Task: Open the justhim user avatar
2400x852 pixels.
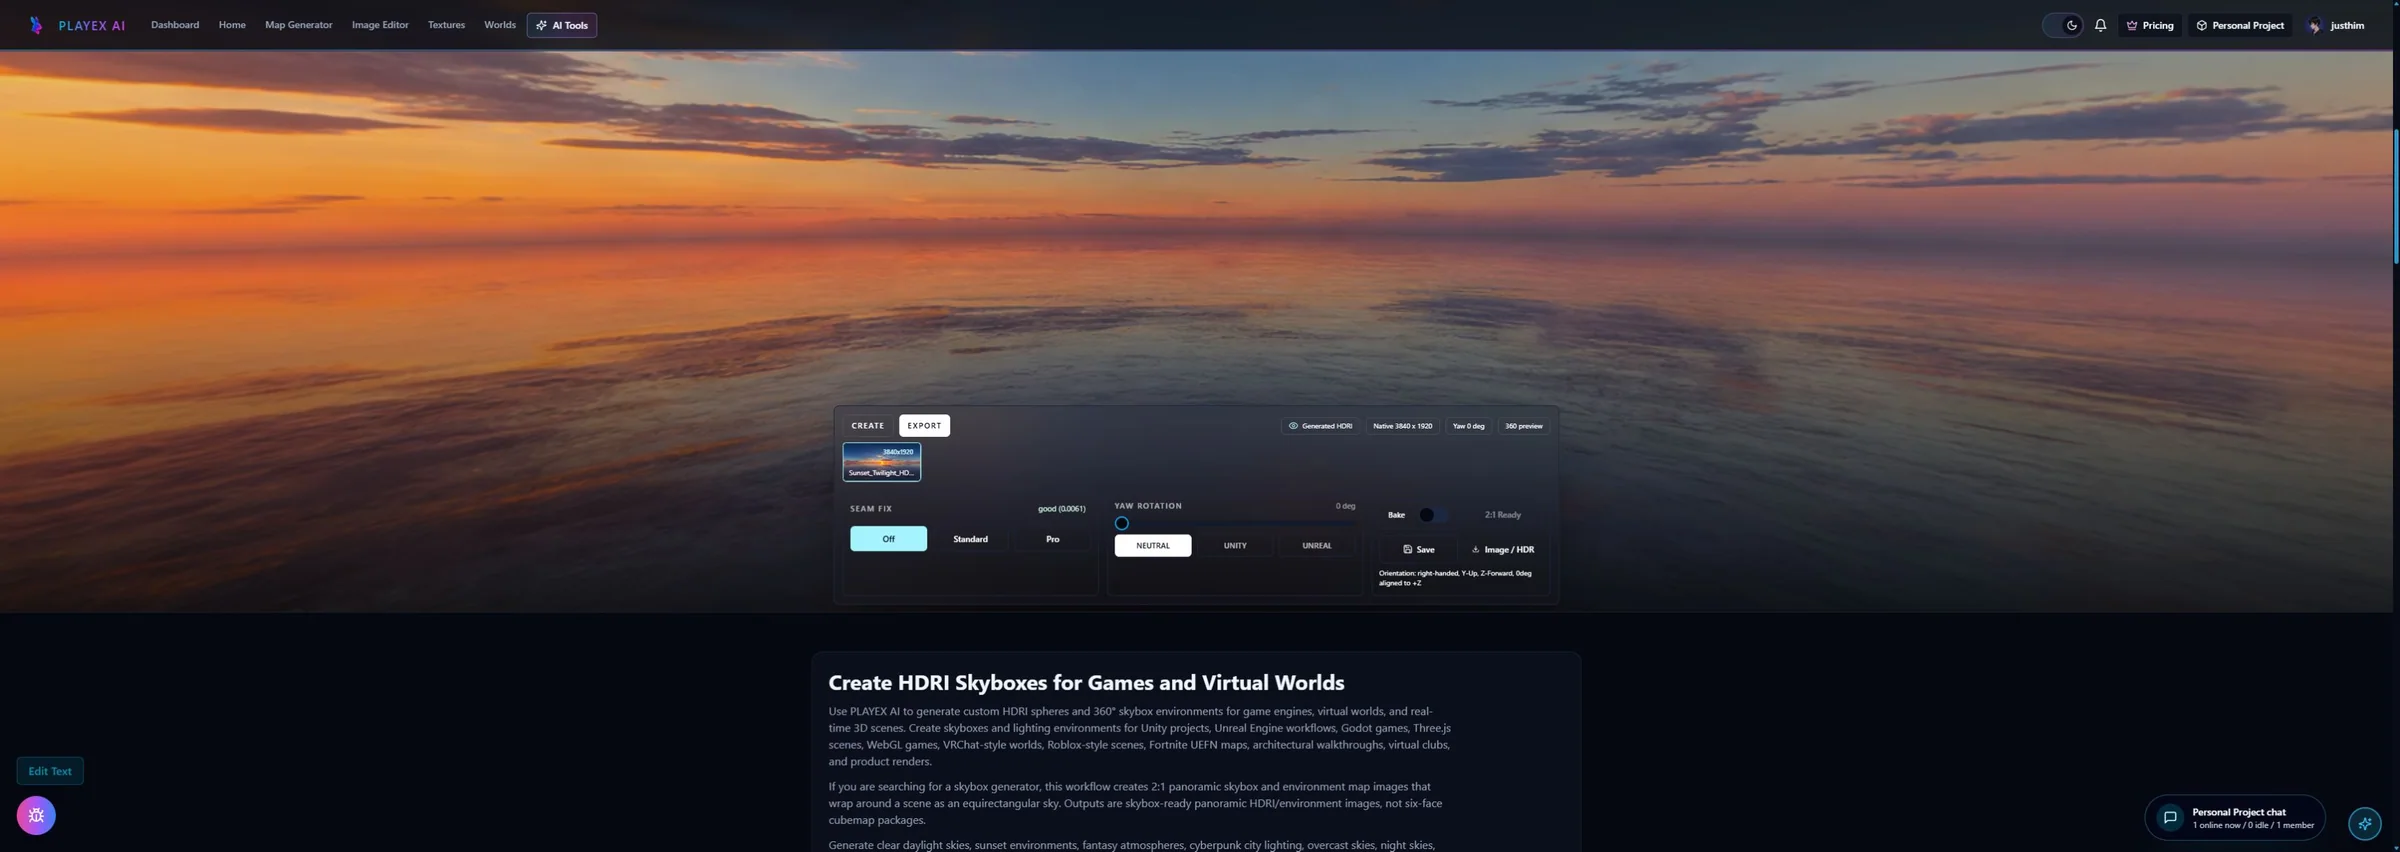Action: click(x=2314, y=26)
